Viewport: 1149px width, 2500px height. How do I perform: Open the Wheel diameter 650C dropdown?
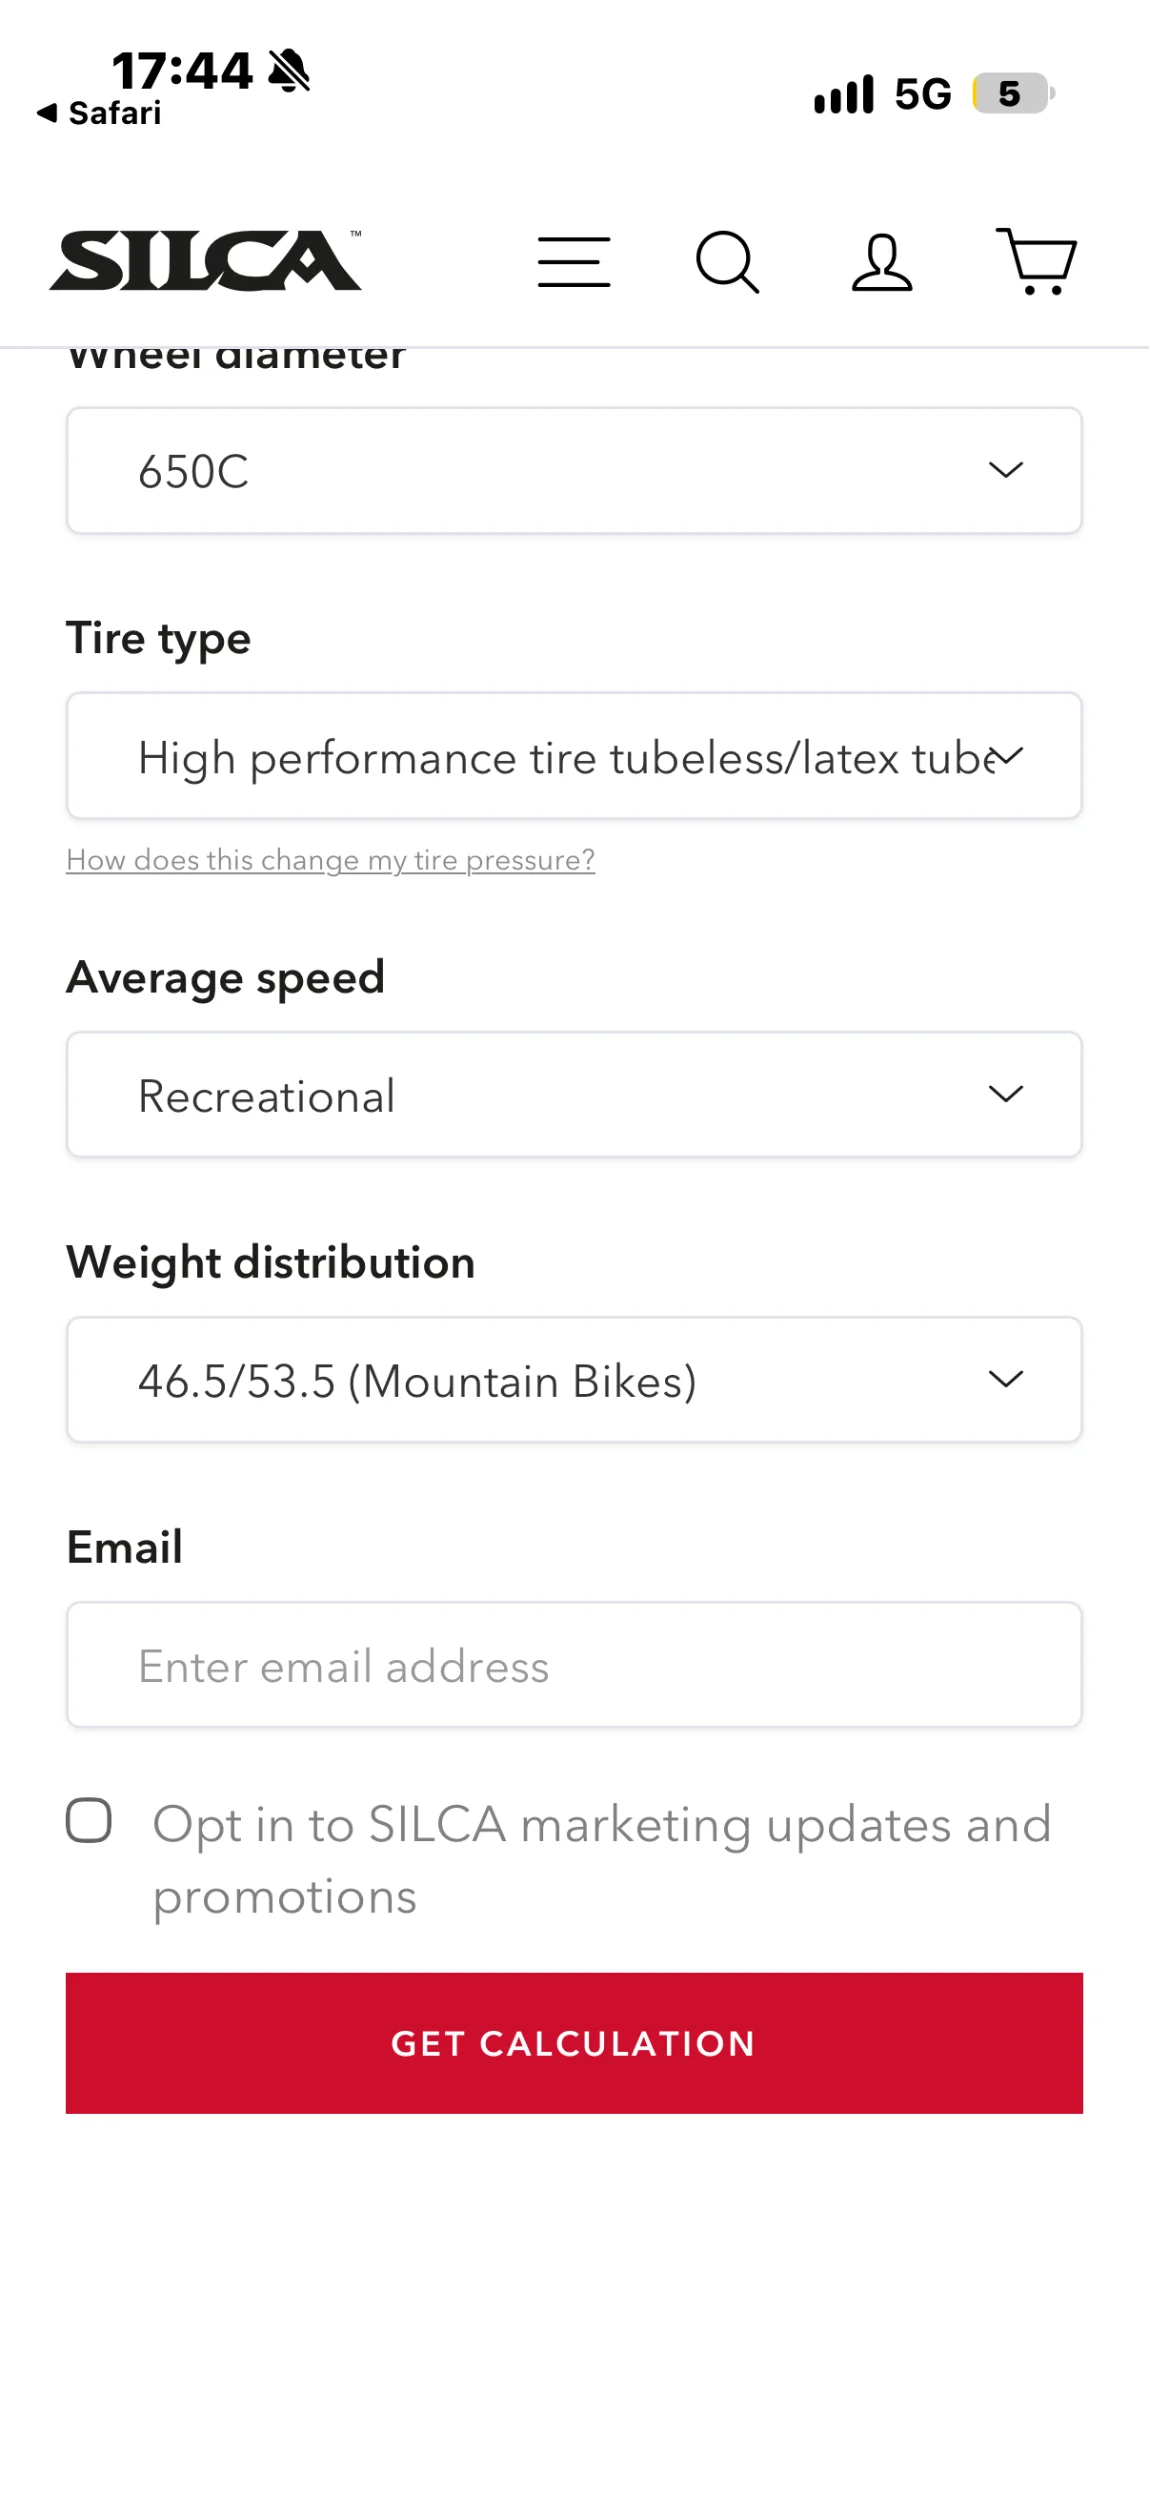(574, 470)
